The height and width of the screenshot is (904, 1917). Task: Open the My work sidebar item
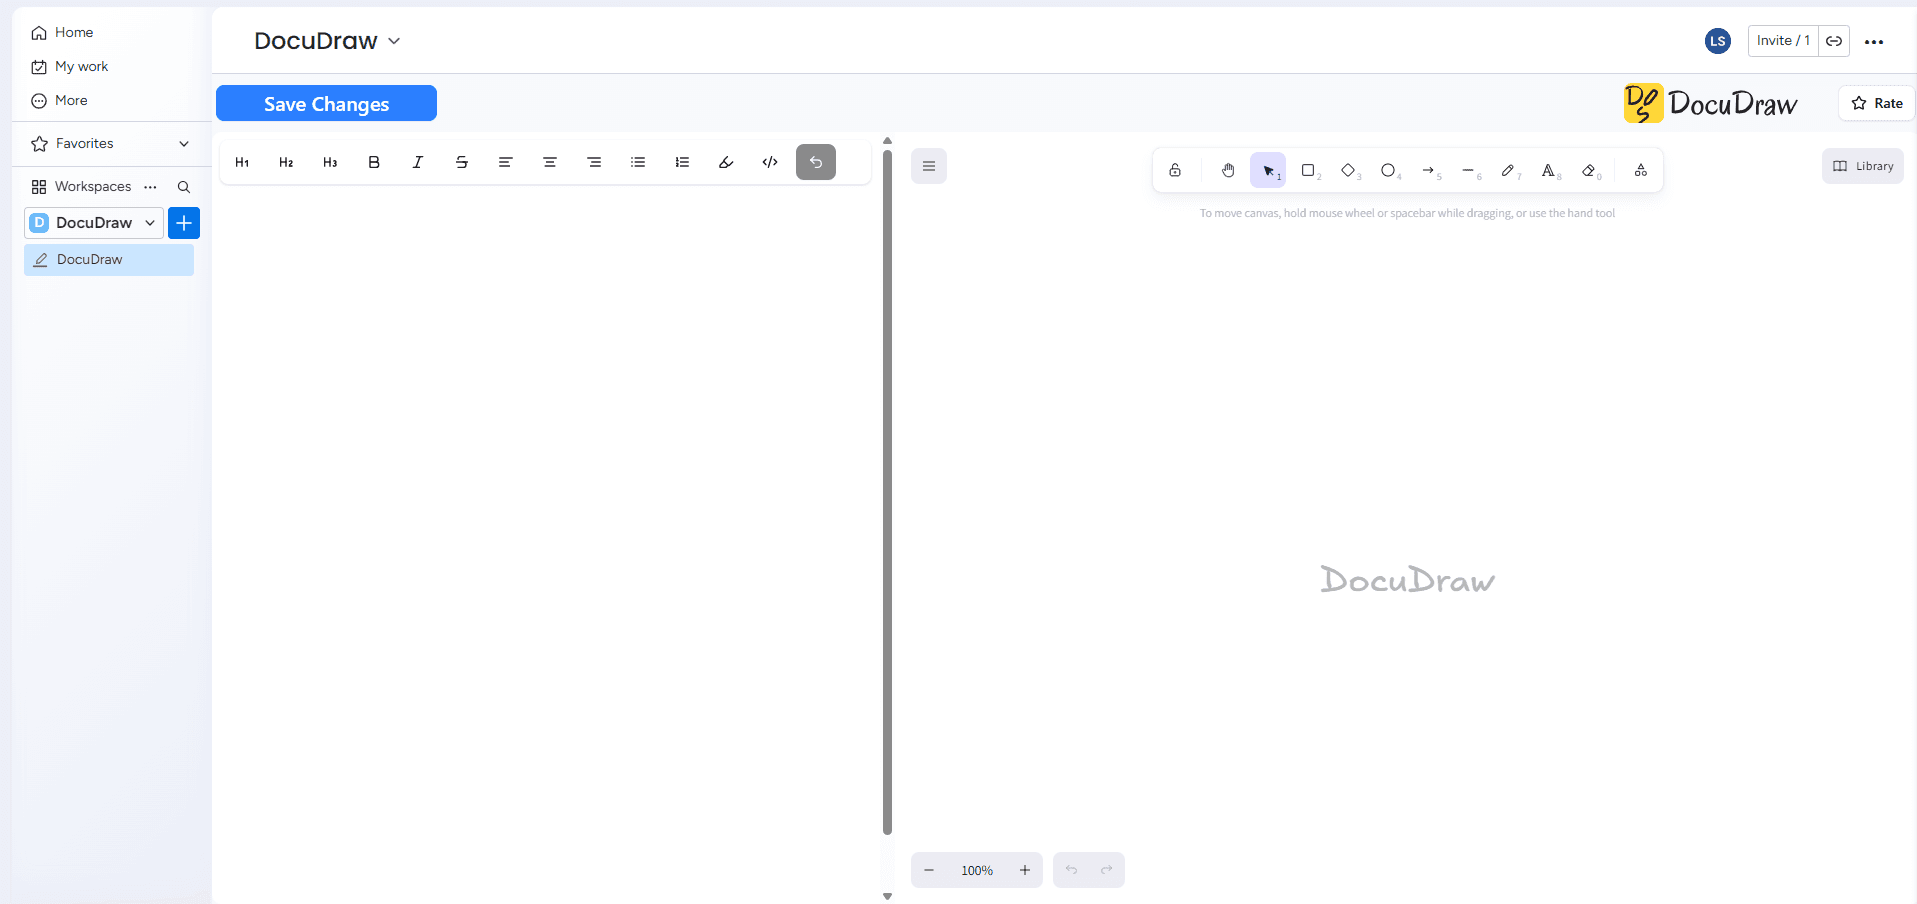(x=80, y=66)
